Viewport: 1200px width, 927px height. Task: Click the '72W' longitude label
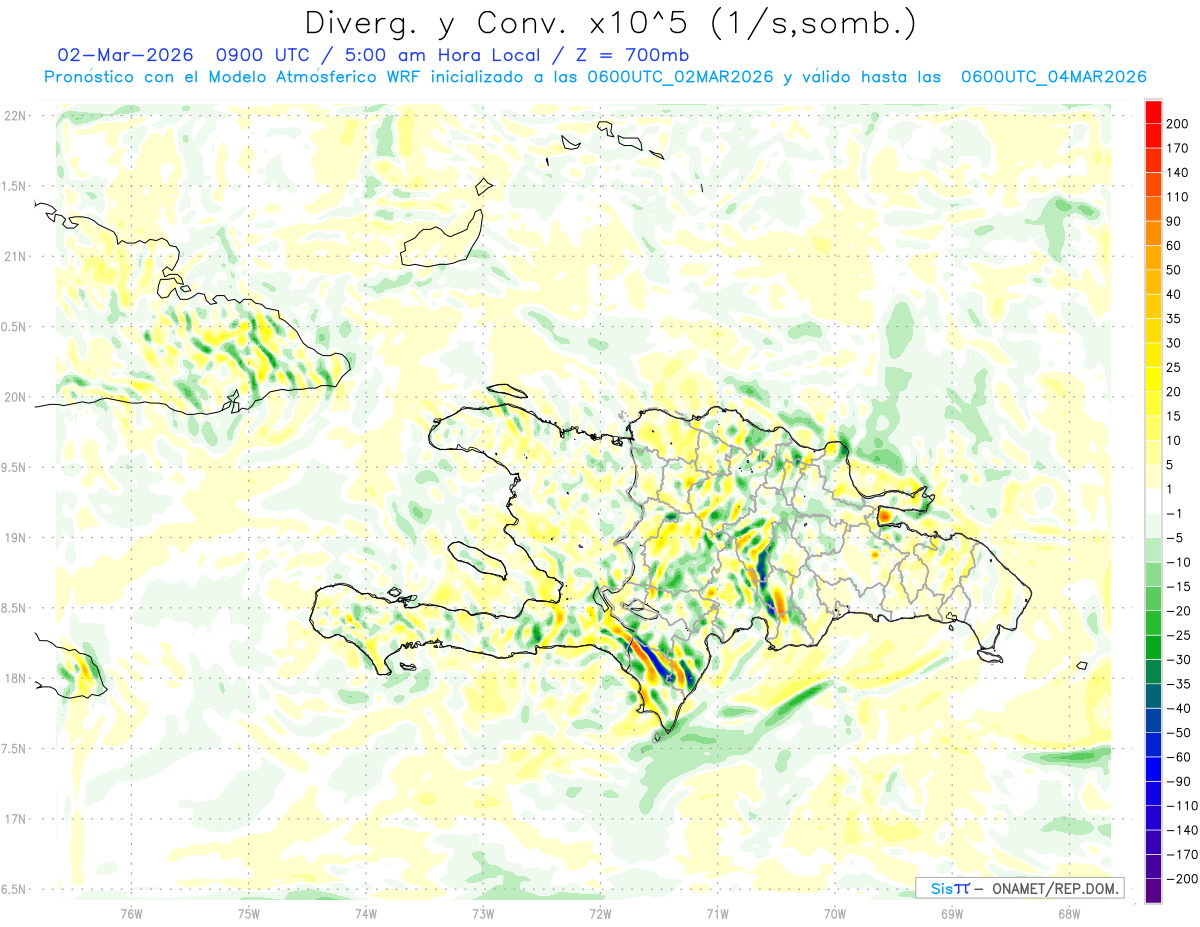tap(600, 913)
